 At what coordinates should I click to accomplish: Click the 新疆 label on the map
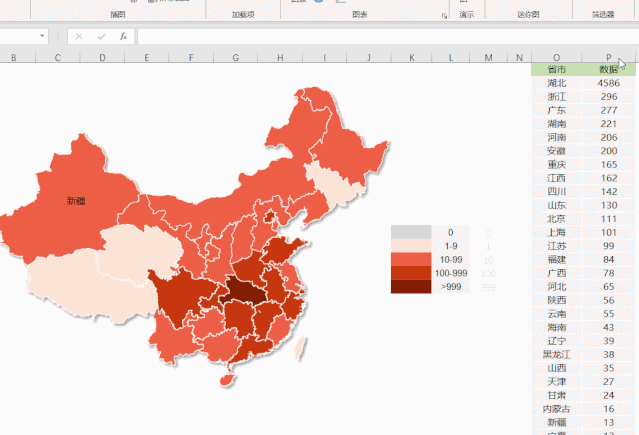[76, 201]
